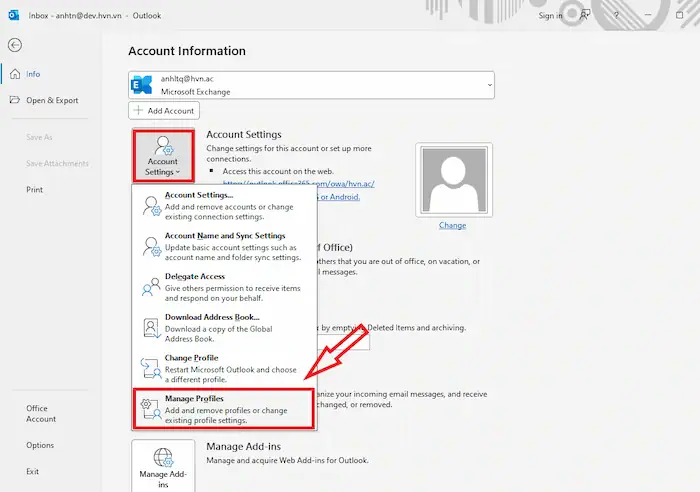Click the feedback person icon in title bar
Screen dimensions: 700x492
click(x=584, y=15)
